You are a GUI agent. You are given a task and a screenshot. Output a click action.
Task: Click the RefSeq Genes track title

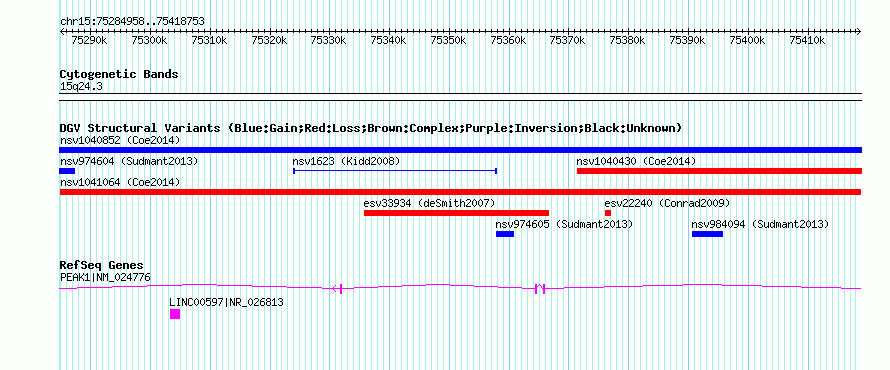(102, 265)
